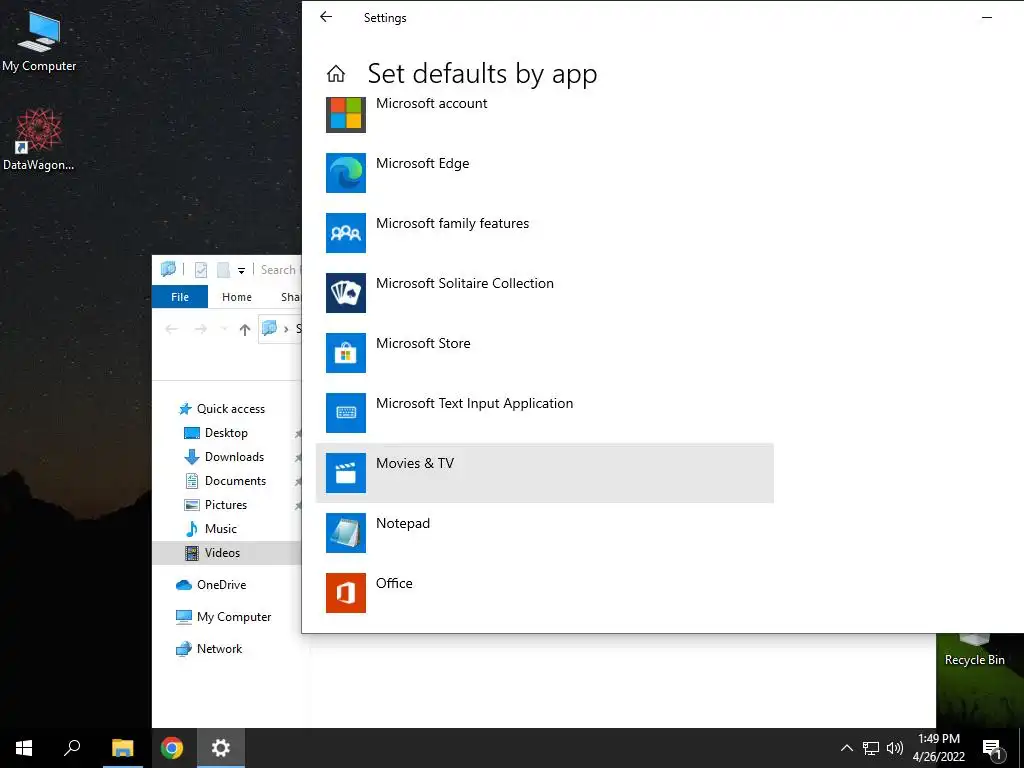Click the forward arrow in File Explorer
Screen dimensions: 1024x768
[x=200, y=330]
